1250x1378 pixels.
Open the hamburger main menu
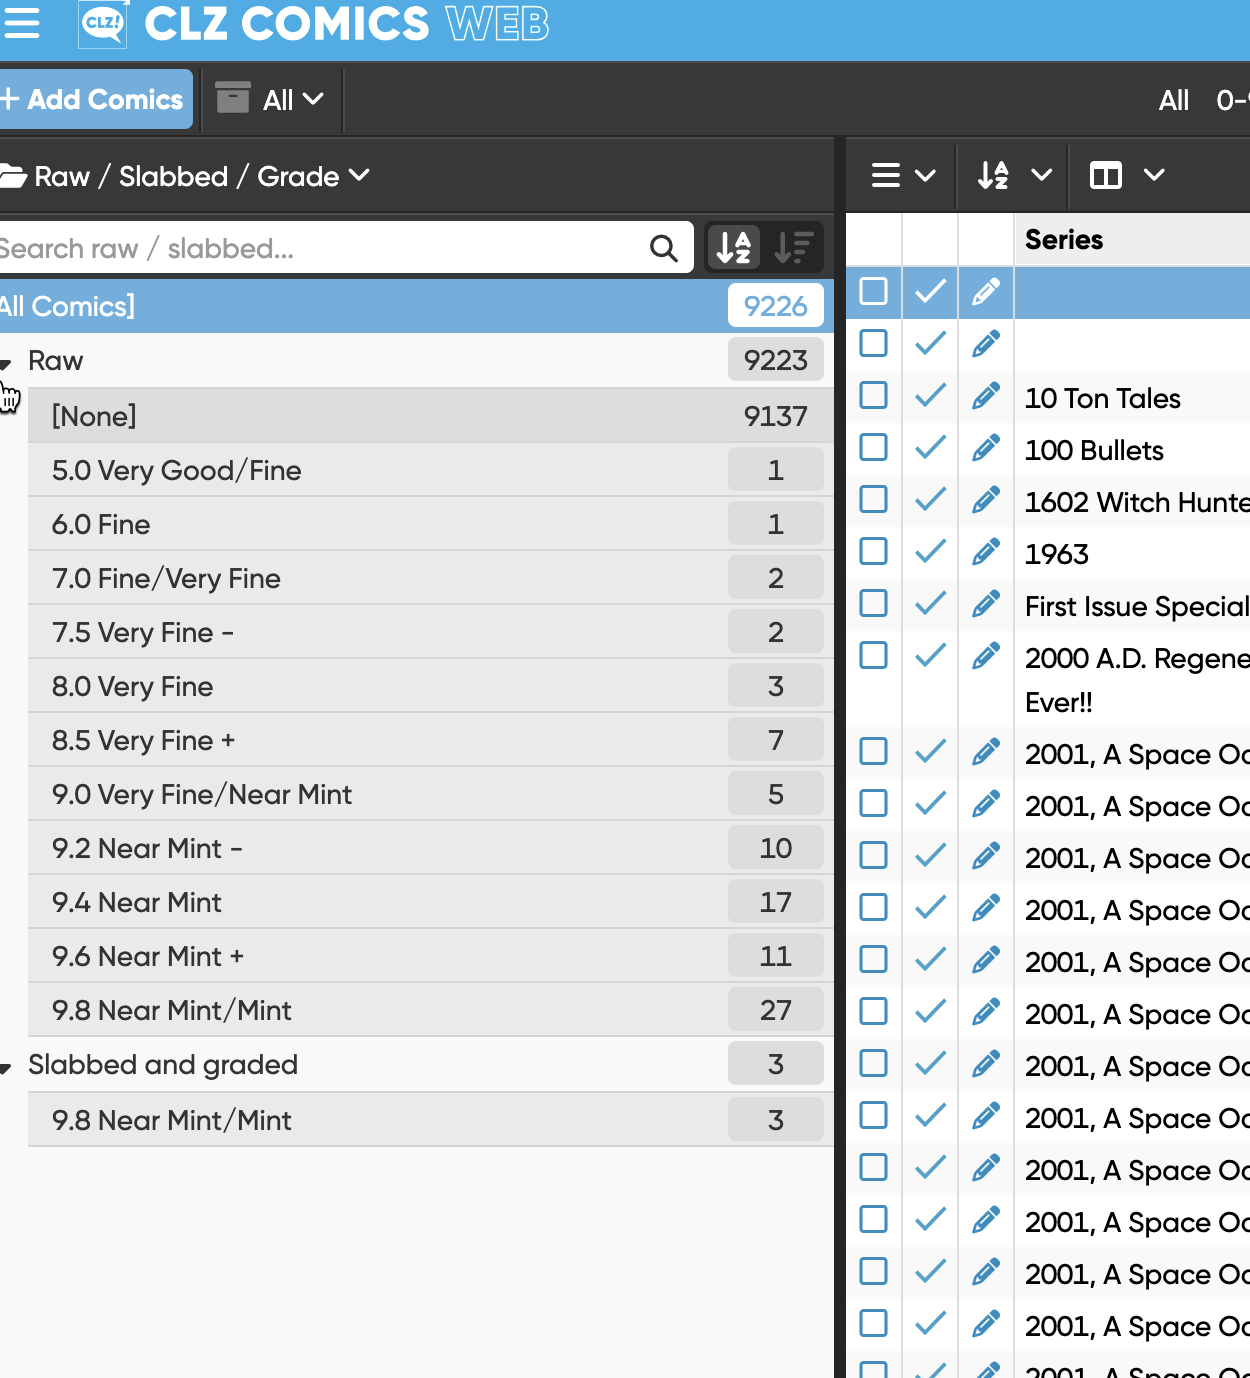coord(22,23)
